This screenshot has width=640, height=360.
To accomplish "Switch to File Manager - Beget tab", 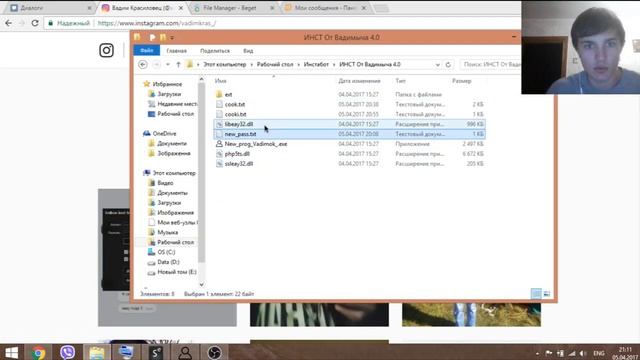I will click(234, 8).
